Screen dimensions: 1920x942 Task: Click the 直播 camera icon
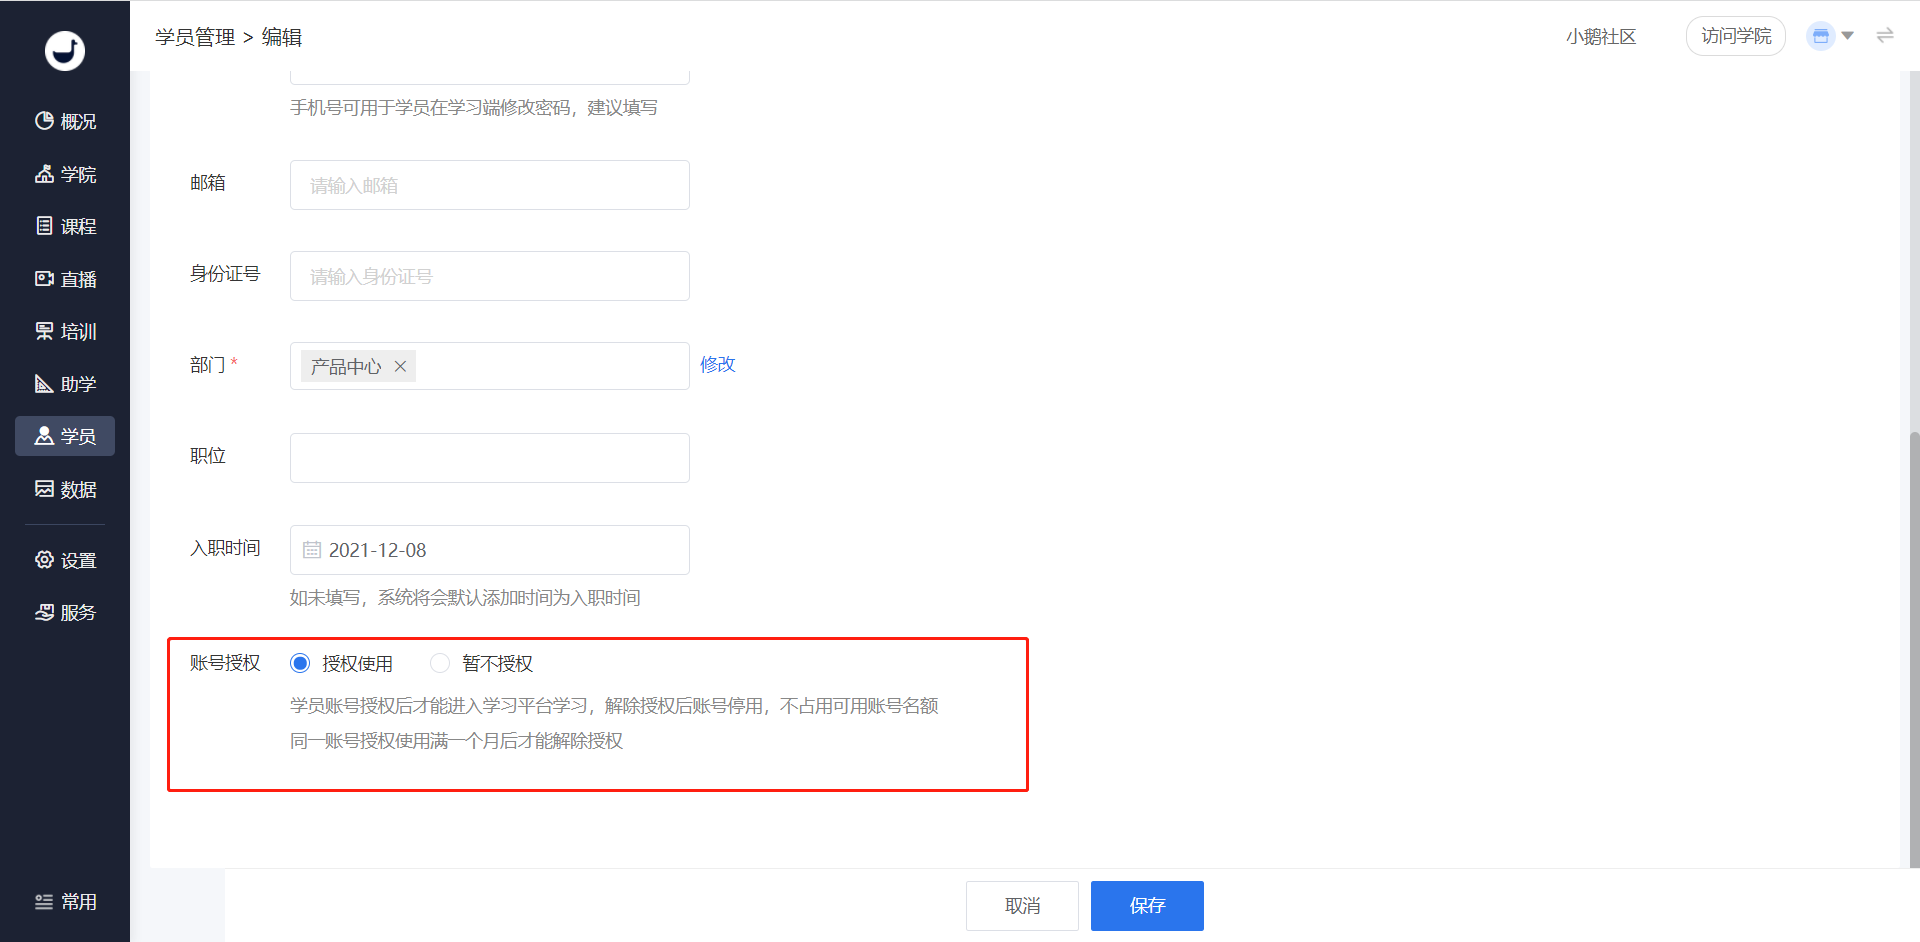point(44,279)
